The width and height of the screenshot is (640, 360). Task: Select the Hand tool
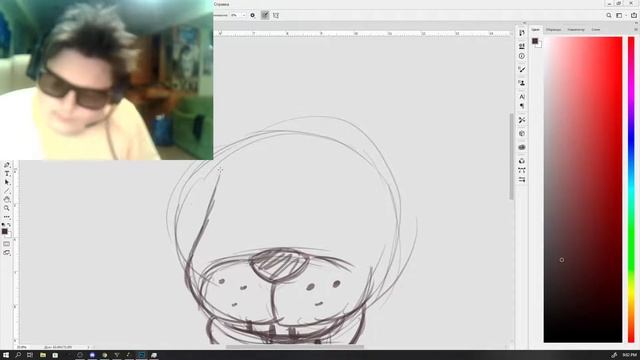click(x=7, y=200)
